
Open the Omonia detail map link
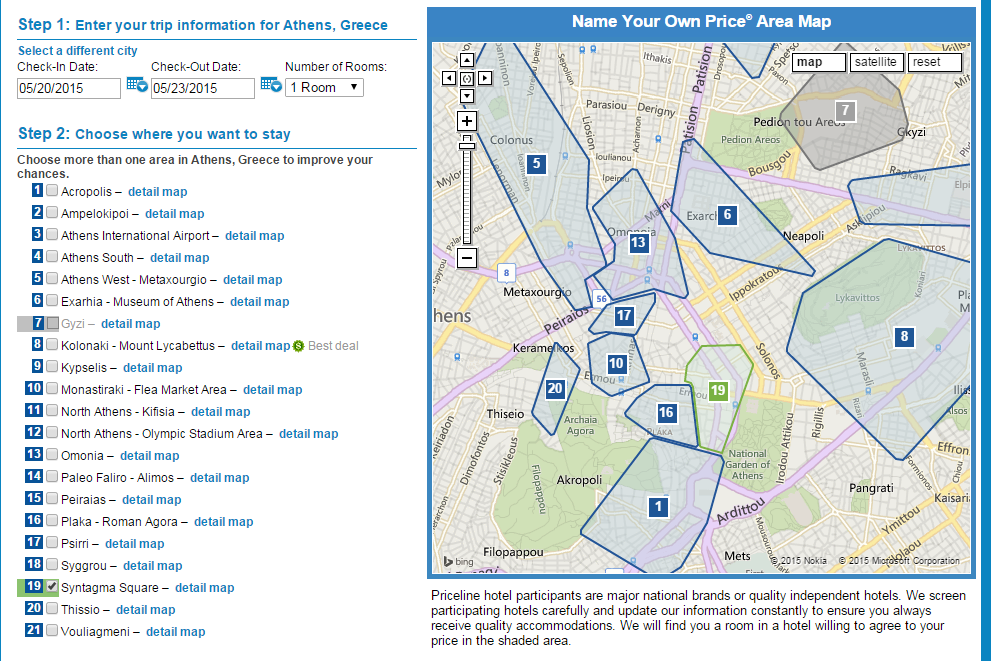(x=150, y=456)
